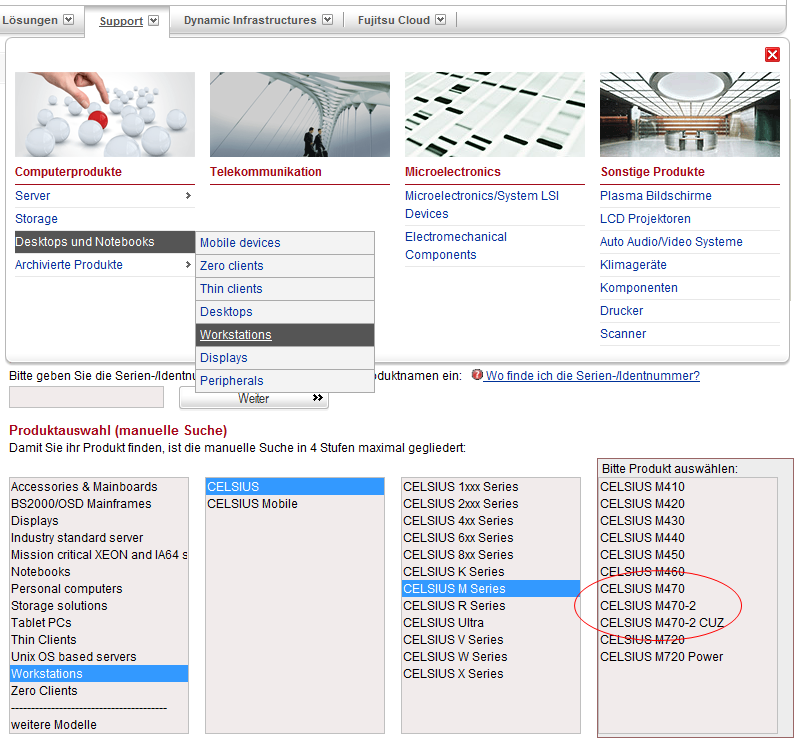Open Electromechanical Components link
Image resolution: width=808 pixels, height=745 pixels.
(x=456, y=246)
